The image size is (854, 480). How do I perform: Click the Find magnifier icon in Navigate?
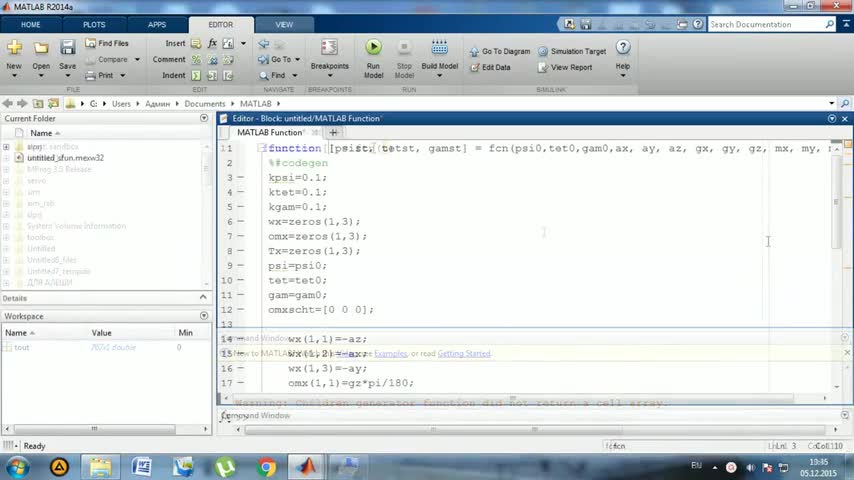(x=264, y=76)
